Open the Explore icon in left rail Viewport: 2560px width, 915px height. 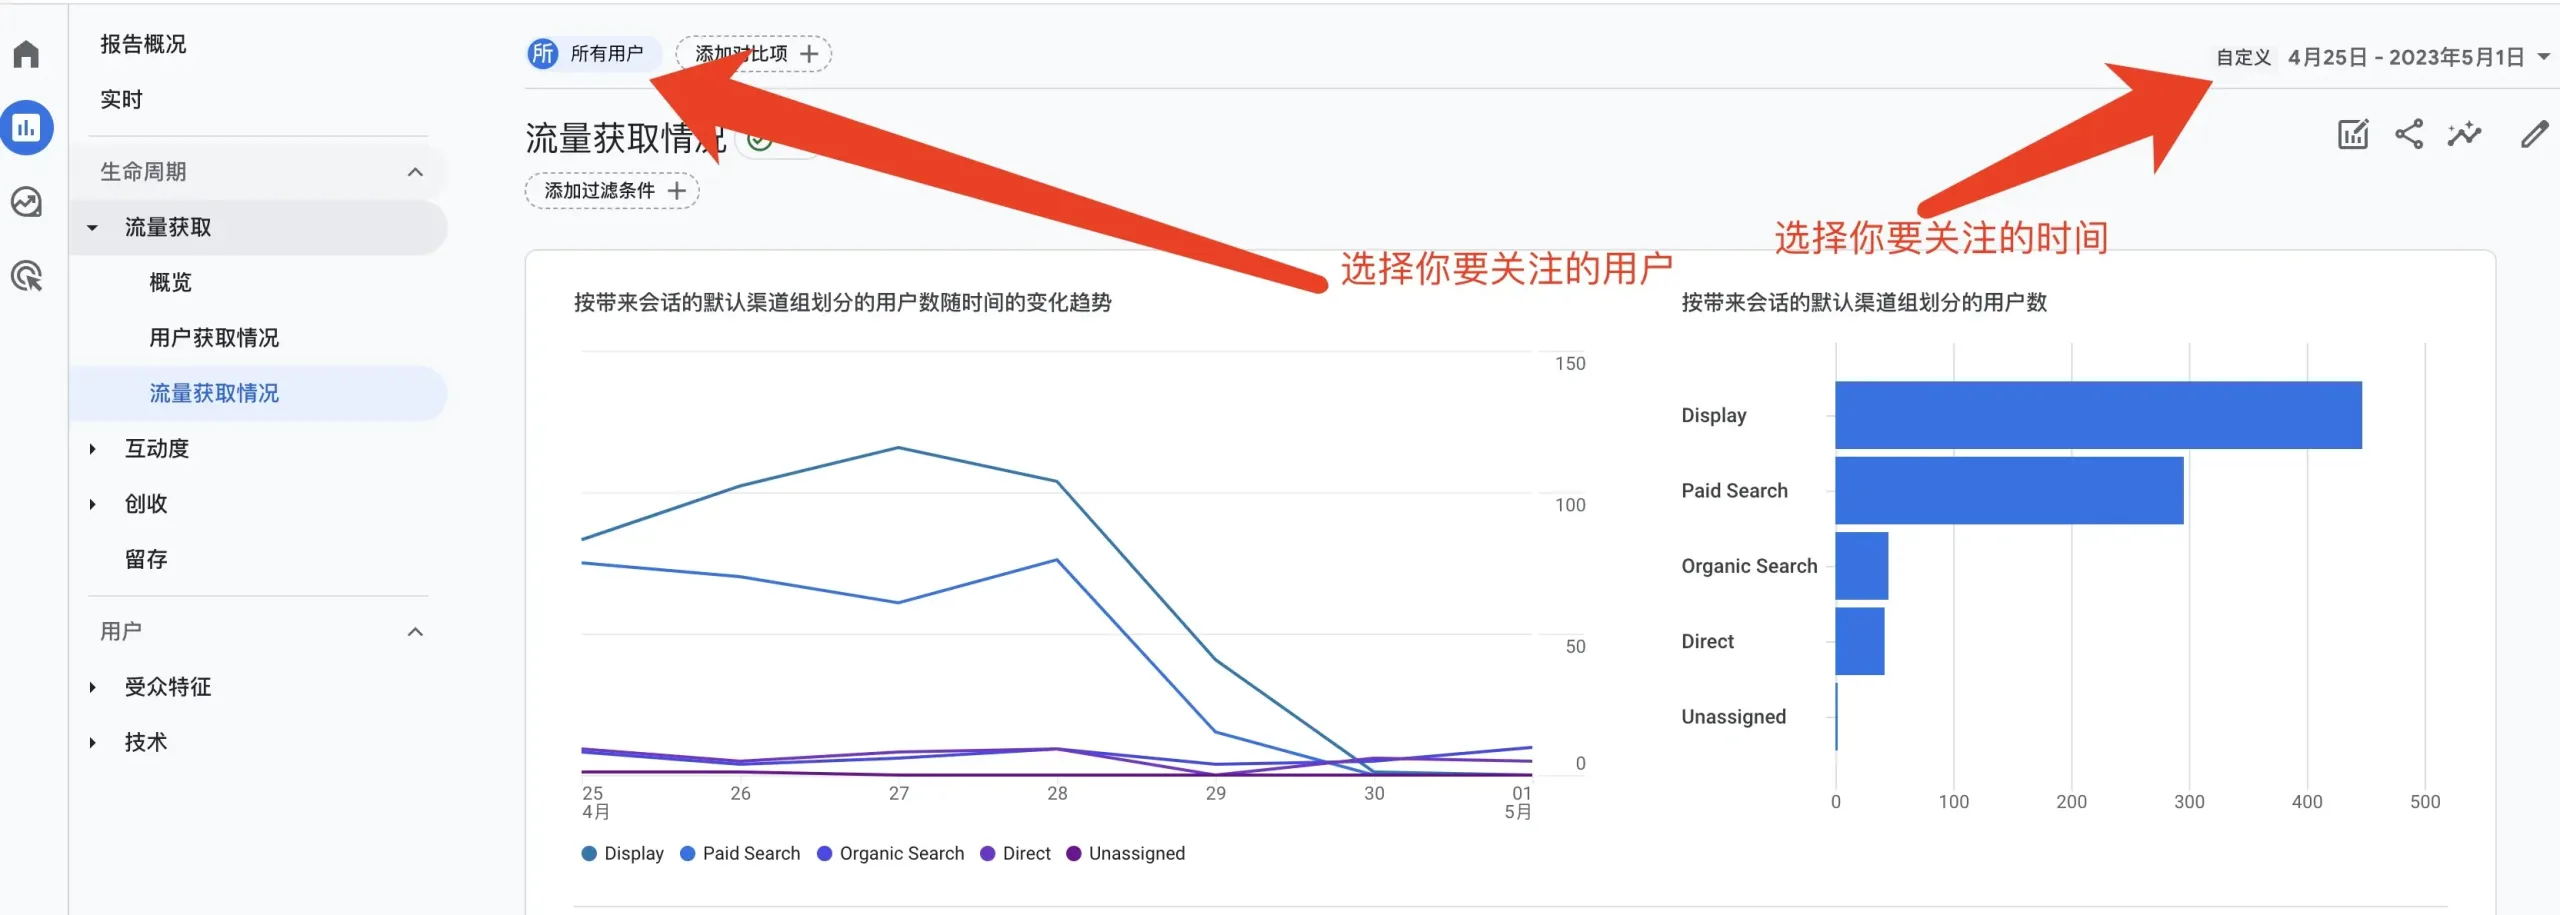click(x=26, y=202)
